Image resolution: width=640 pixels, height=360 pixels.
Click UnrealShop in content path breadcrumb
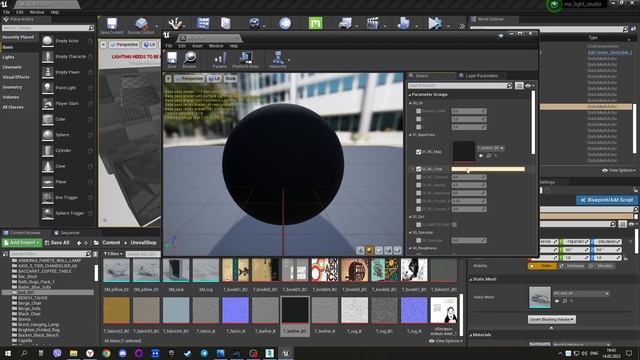tap(143, 243)
